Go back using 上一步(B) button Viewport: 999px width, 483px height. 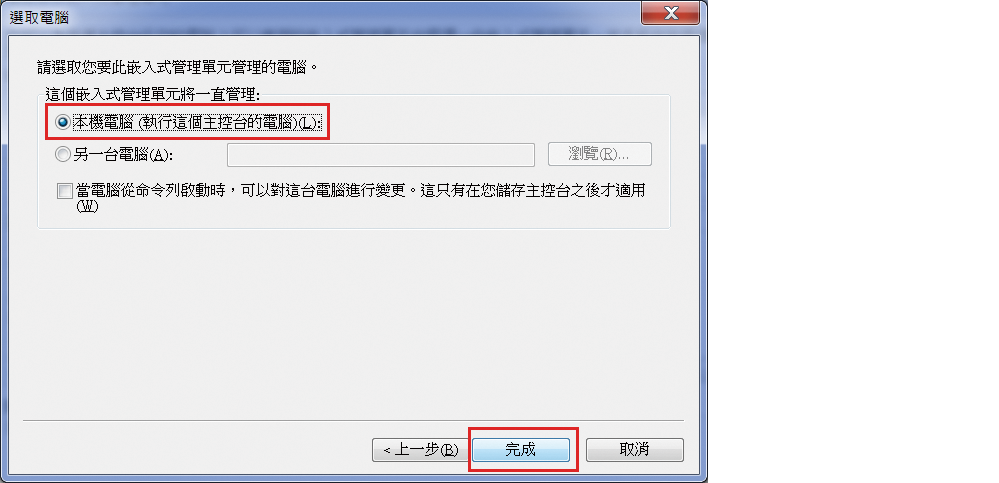(420, 450)
